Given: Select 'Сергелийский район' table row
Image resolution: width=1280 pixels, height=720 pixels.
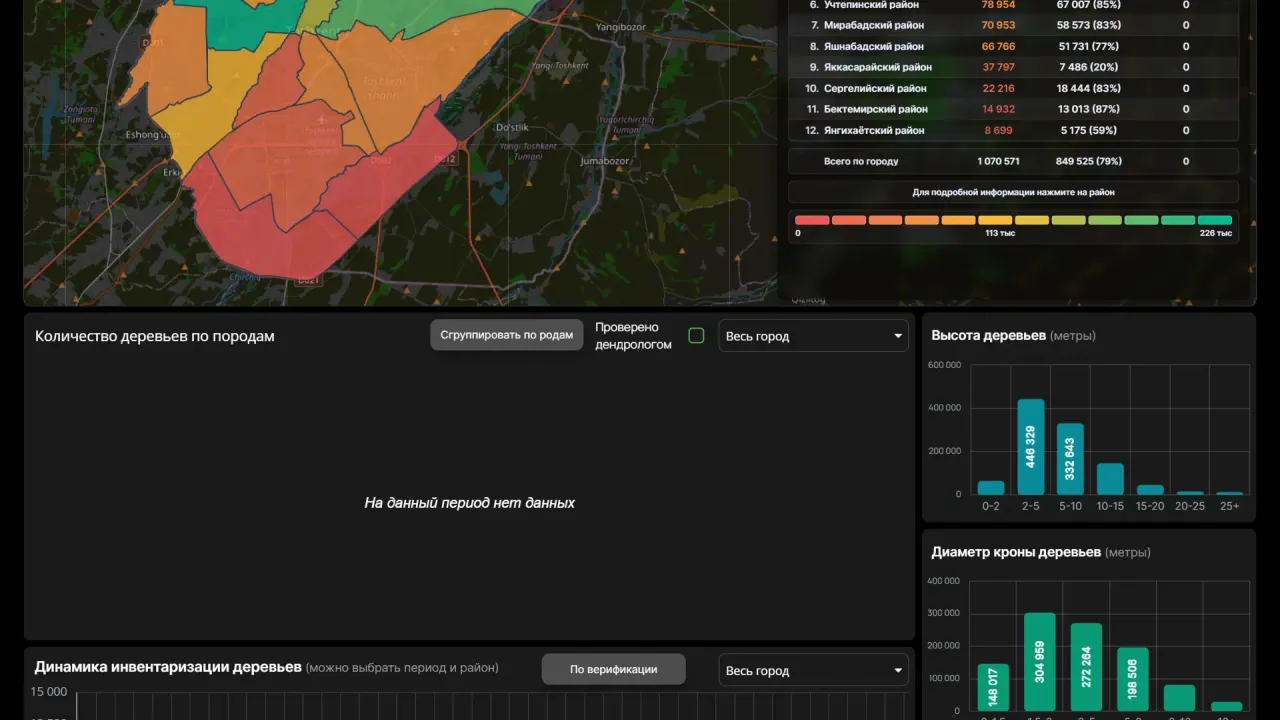Looking at the screenshot, I should click(1013, 88).
